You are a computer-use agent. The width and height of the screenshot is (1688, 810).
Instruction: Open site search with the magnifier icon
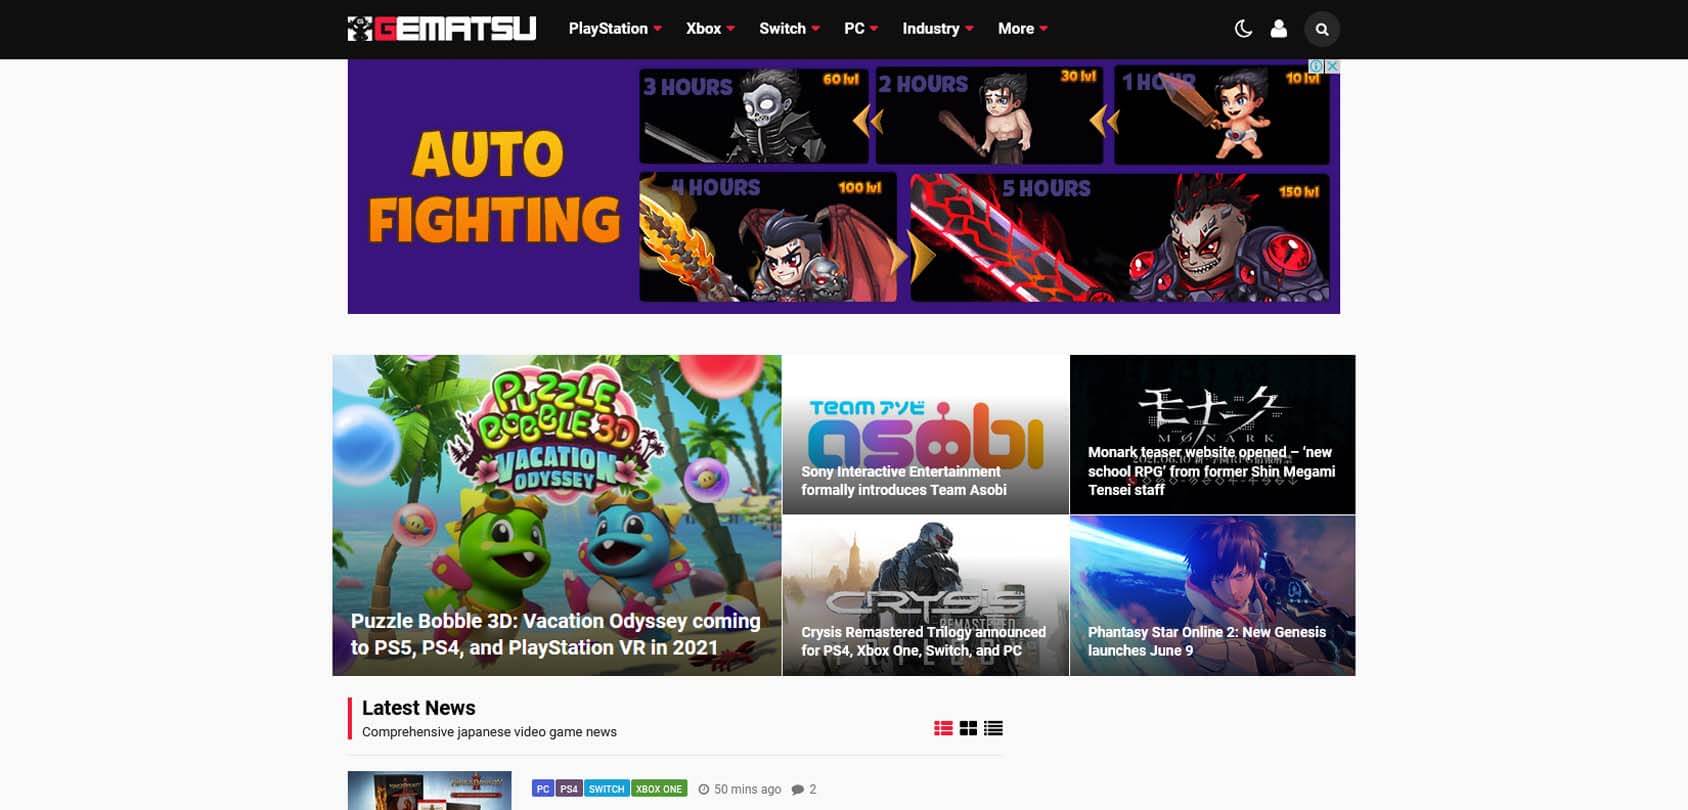[x=1322, y=29]
